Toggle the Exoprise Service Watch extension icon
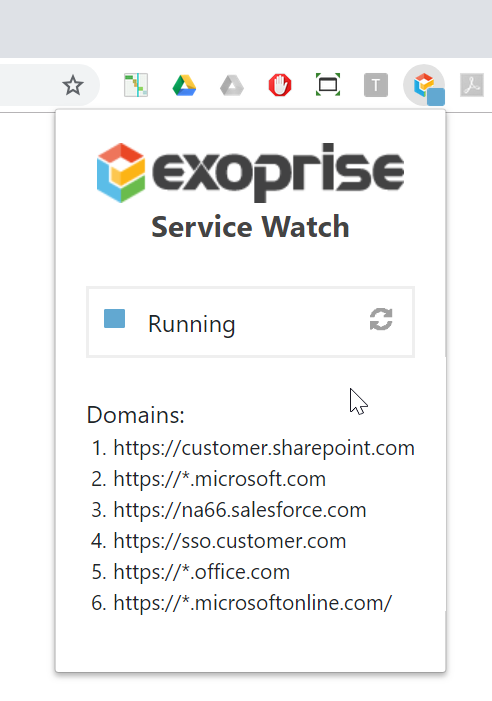 click(x=424, y=85)
